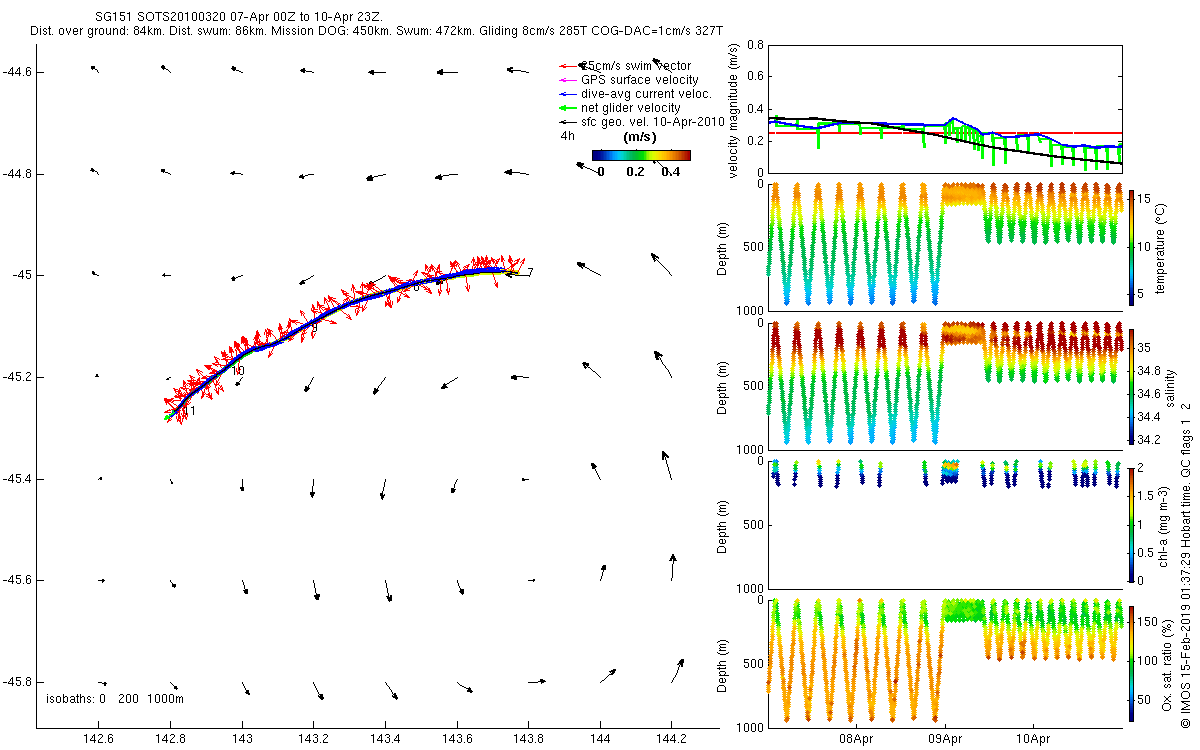Click the velocity (m/s) color bar
This screenshot has width=1200, height=750.
tap(641, 155)
